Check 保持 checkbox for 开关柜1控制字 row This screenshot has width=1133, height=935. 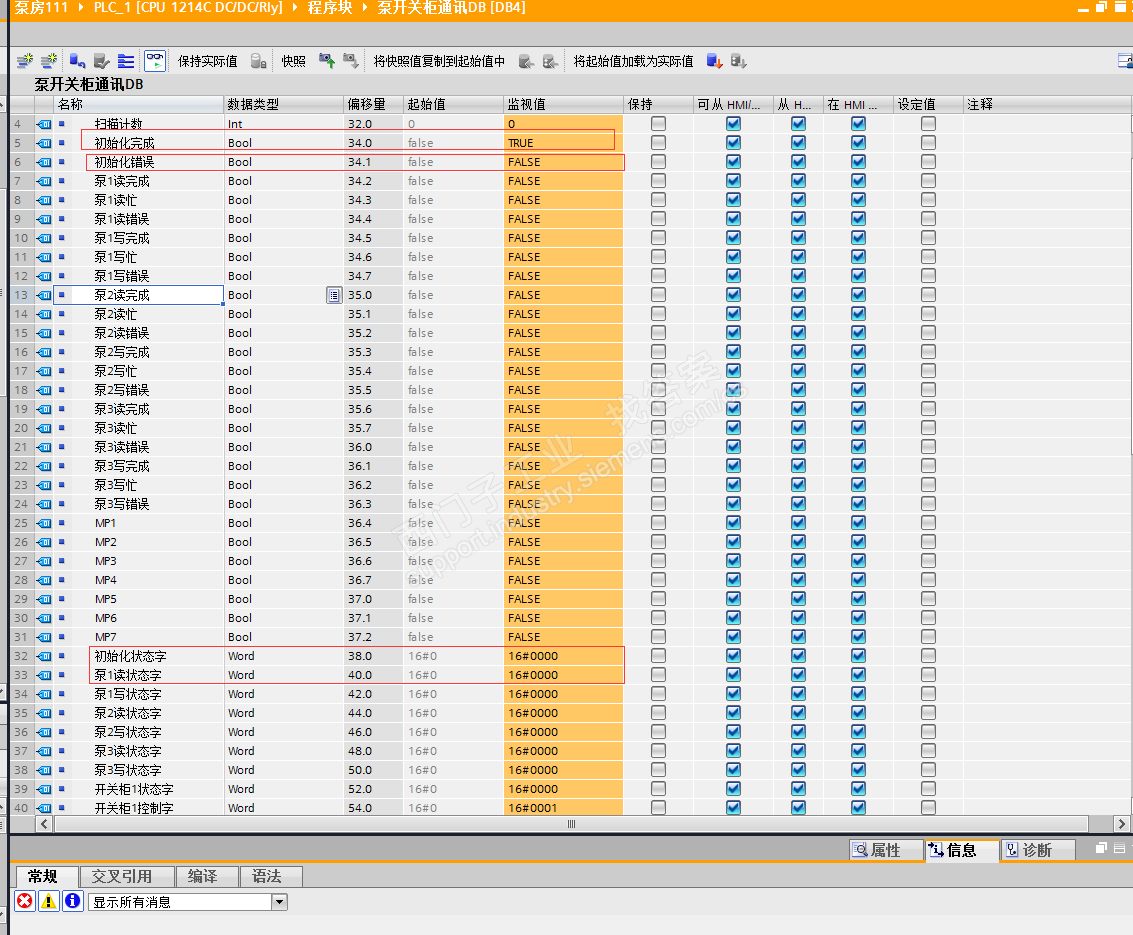click(x=658, y=807)
